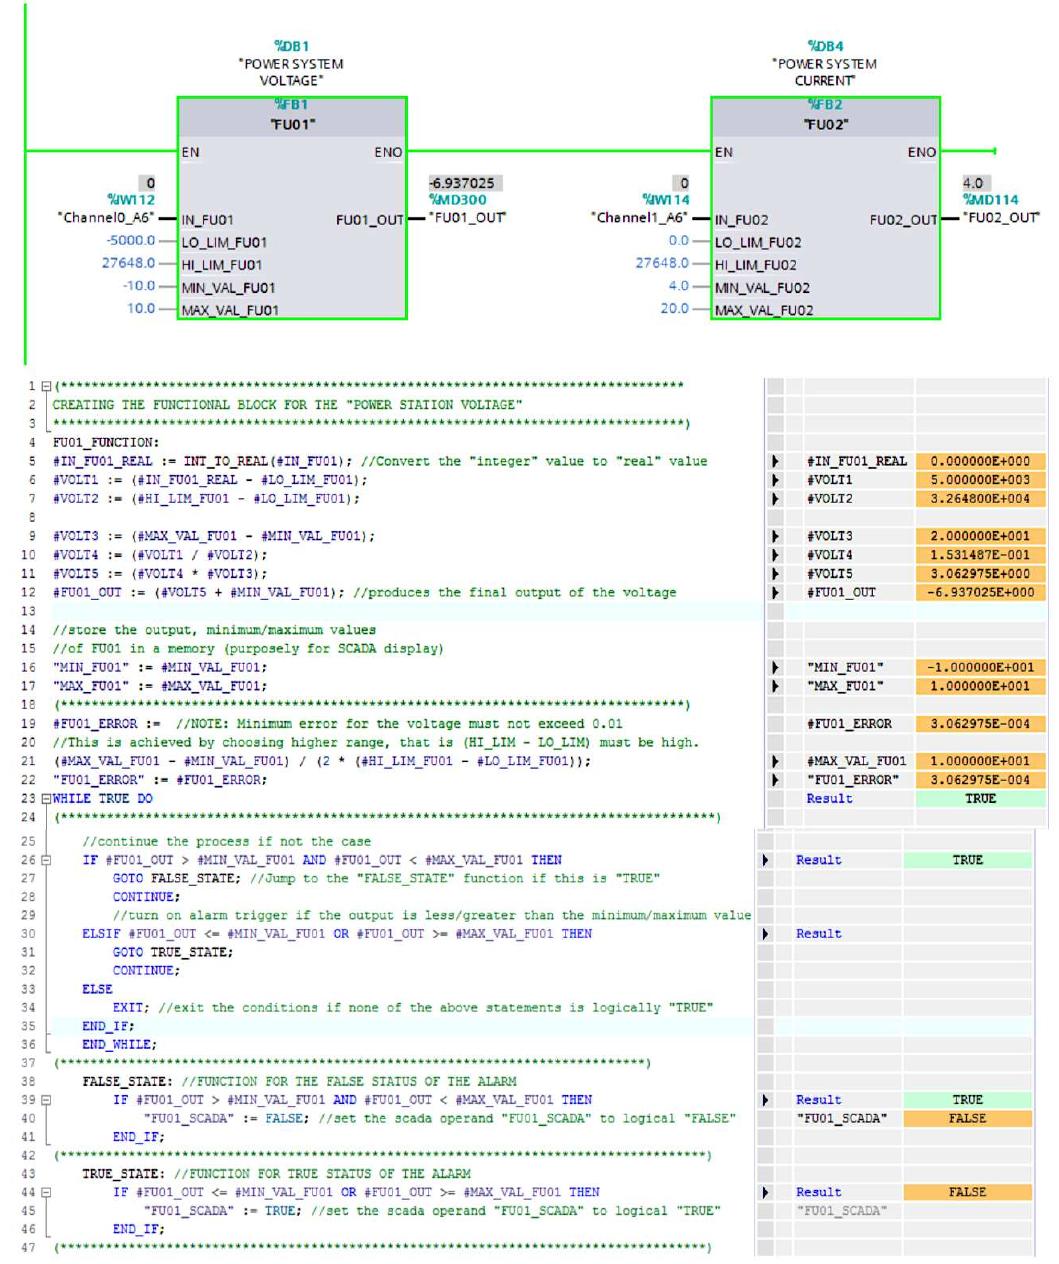Select the 27648.0 value at HI_LIM_FU02

coord(662,263)
